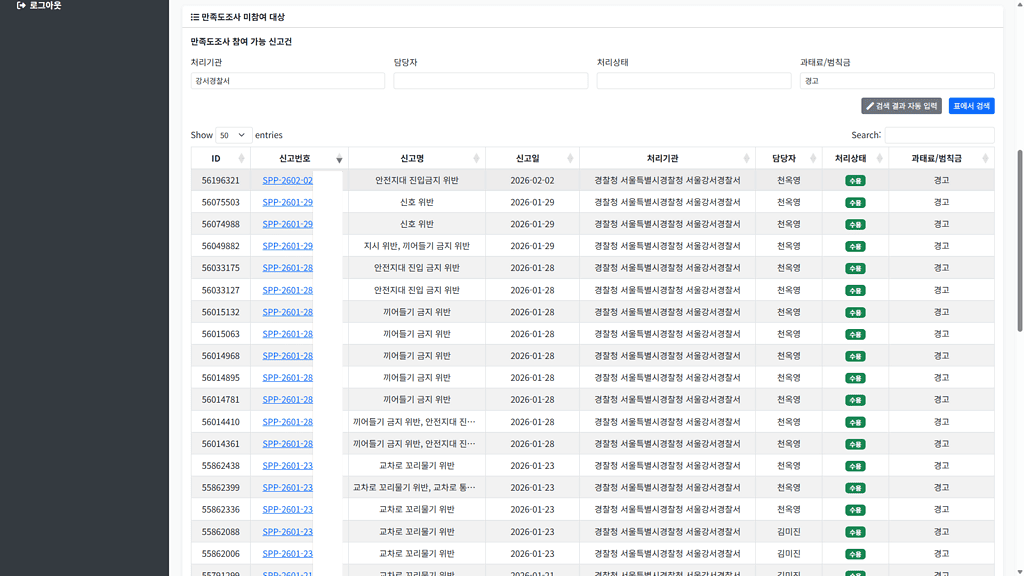This screenshot has width=1024, height=576.
Task: Click the 담당자 column sort icon
Action: (x=812, y=157)
